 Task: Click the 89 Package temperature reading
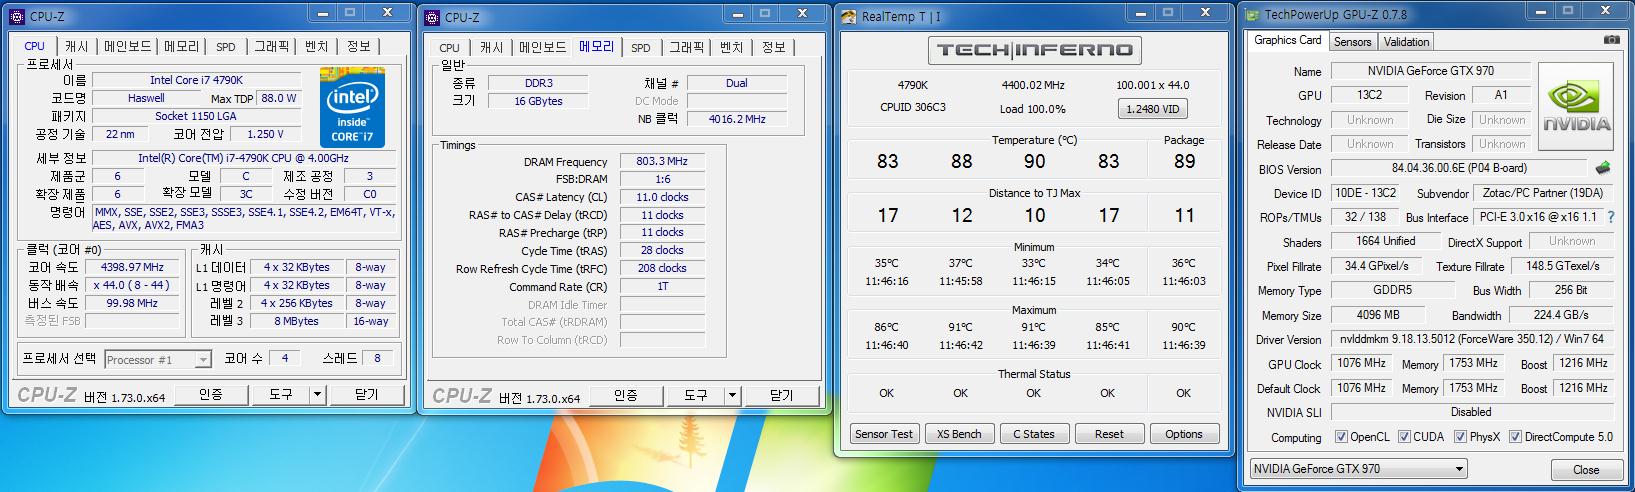click(1184, 161)
